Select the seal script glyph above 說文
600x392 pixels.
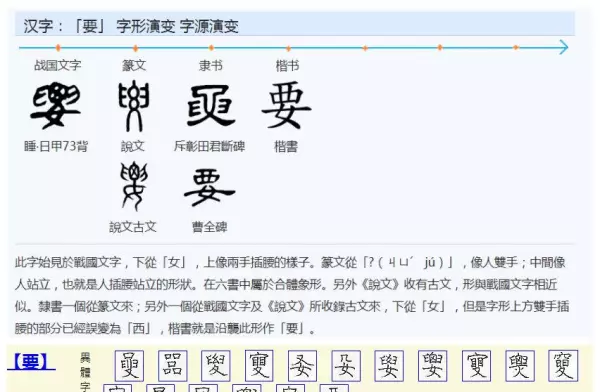point(133,106)
